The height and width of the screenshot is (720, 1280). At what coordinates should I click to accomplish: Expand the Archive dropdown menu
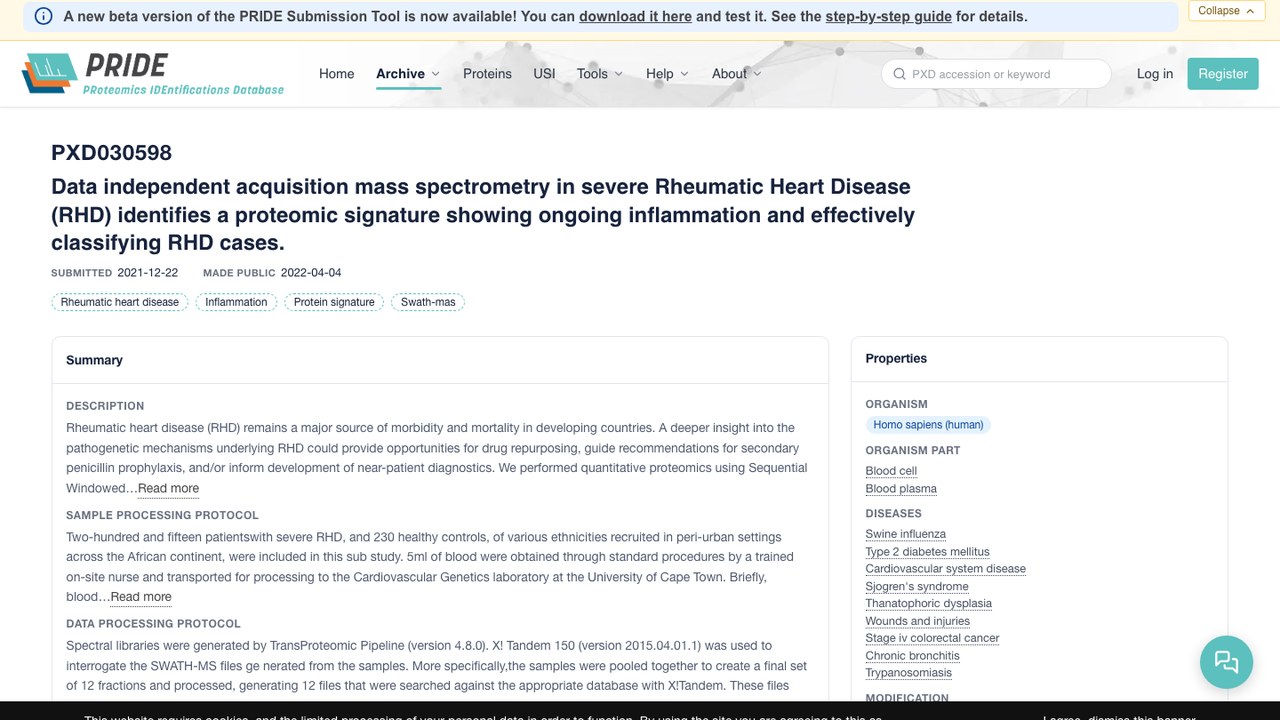(x=408, y=74)
